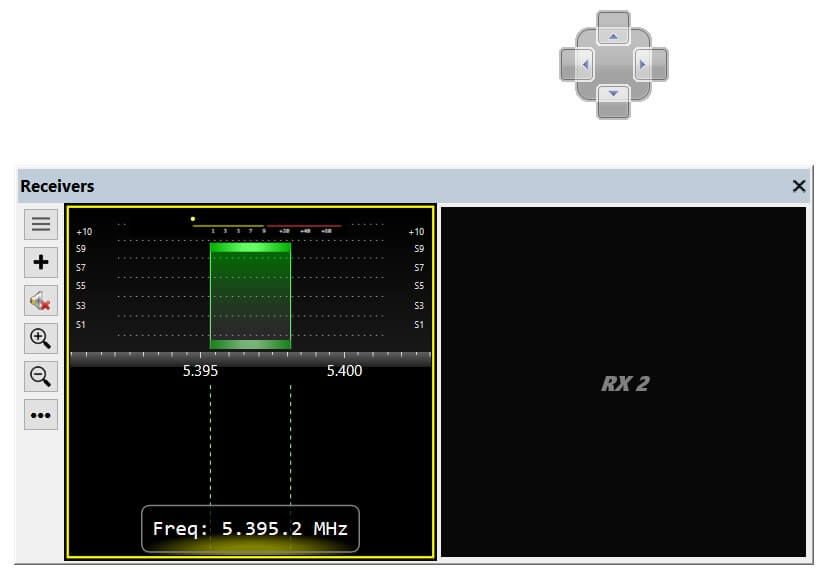
Task: Open more options via three dots icon
Action: (x=41, y=415)
